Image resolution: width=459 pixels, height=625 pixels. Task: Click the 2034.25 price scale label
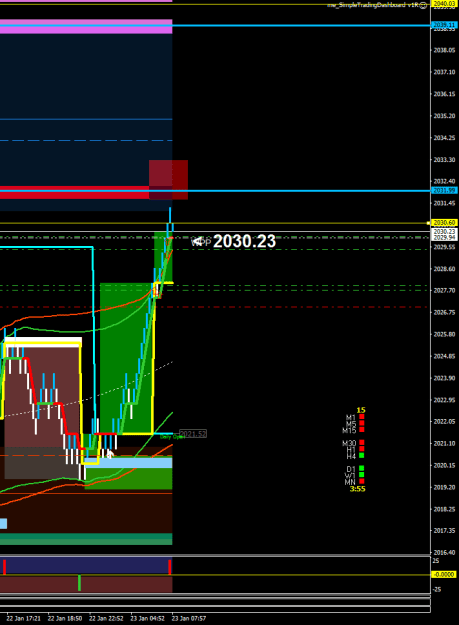point(444,138)
